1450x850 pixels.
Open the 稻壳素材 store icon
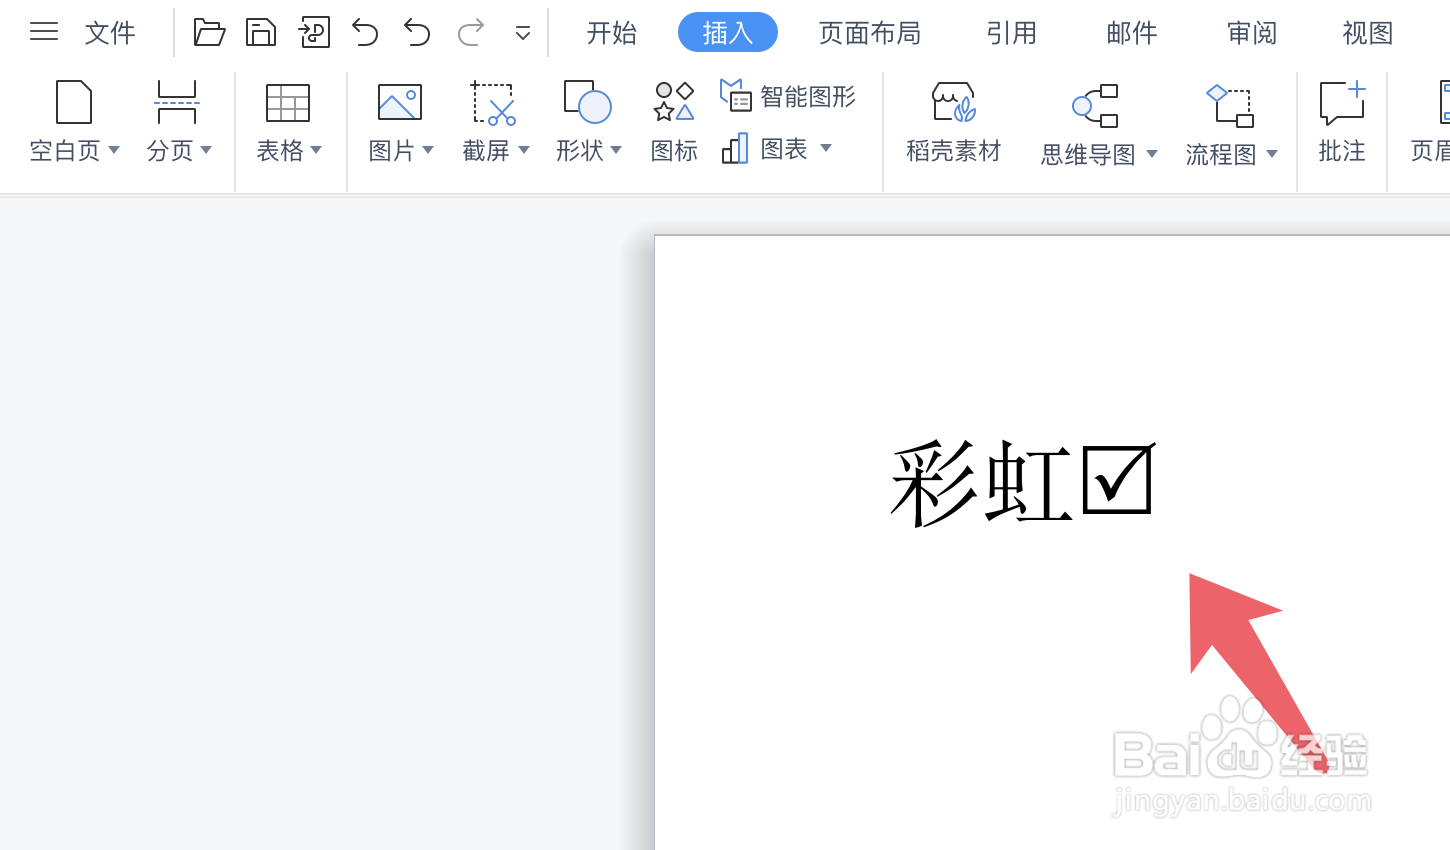pos(954,102)
